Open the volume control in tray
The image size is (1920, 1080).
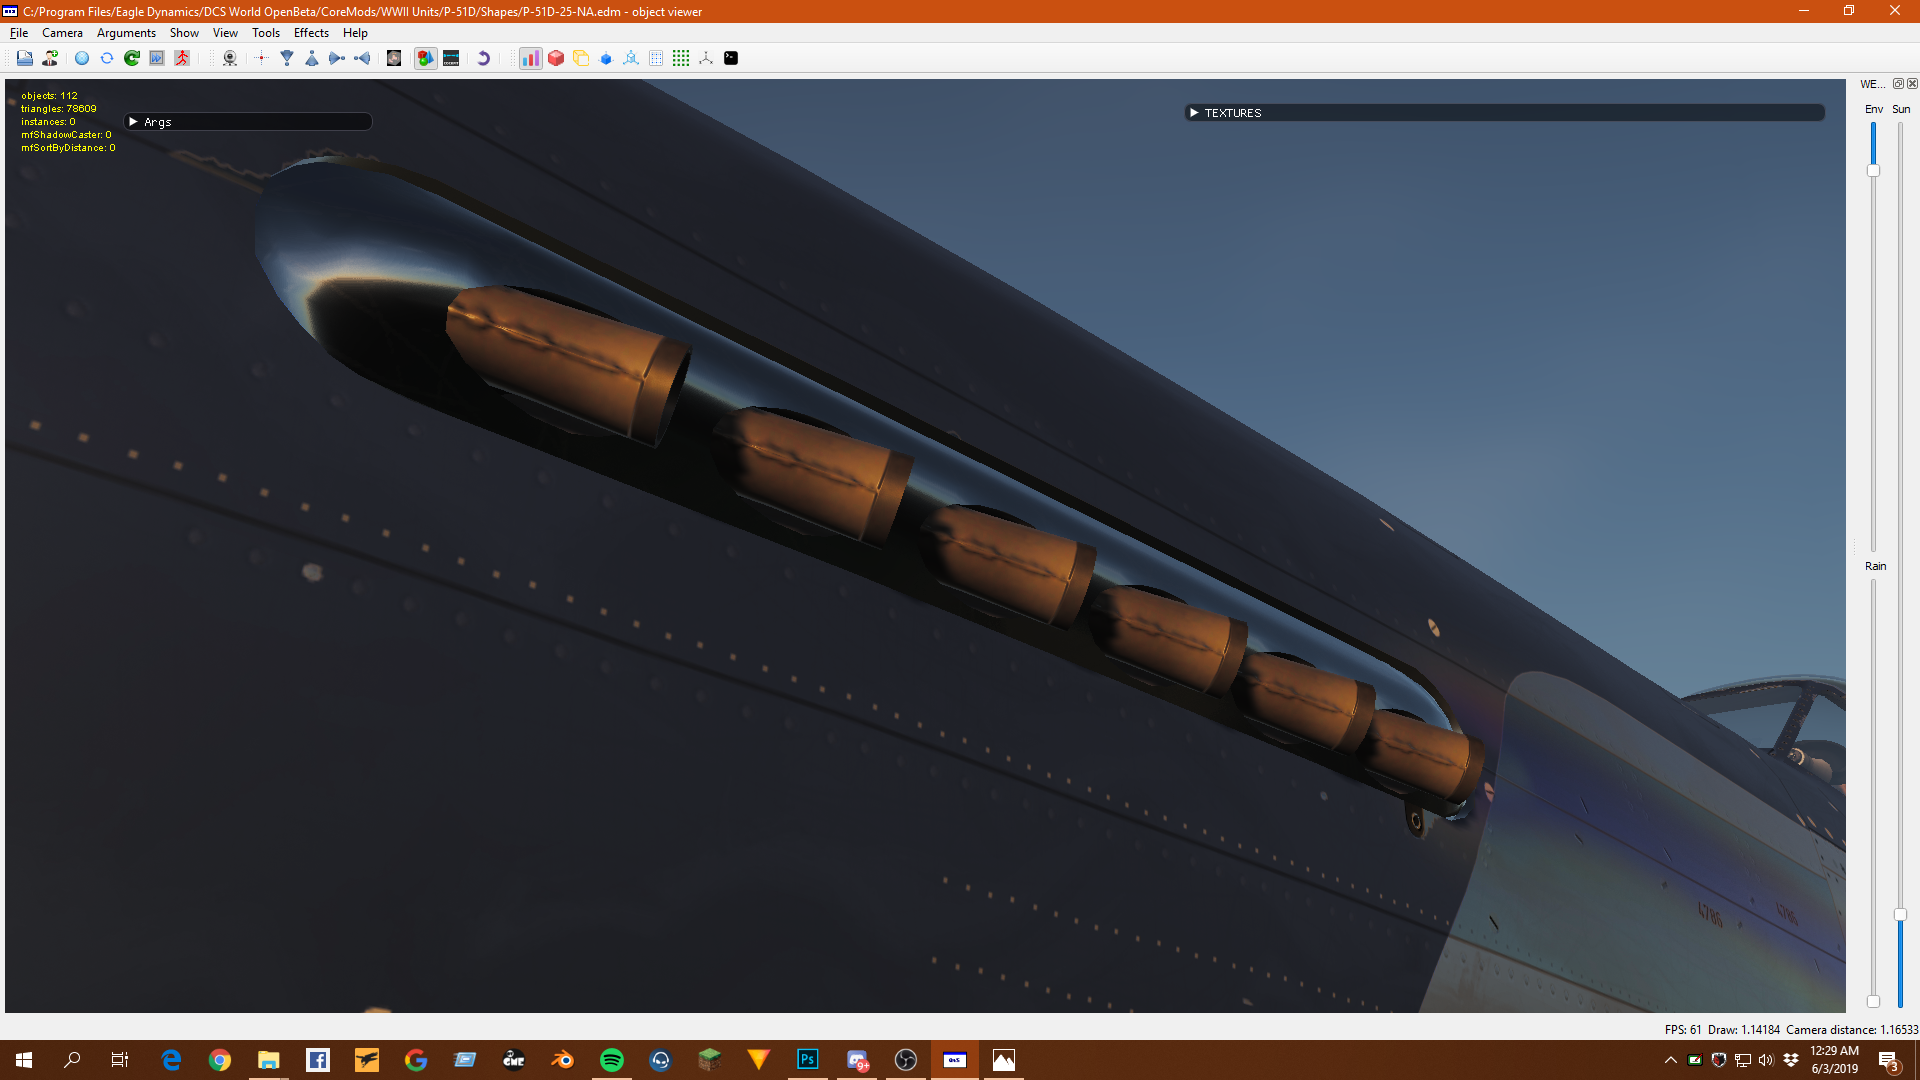tap(1766, 1060)
